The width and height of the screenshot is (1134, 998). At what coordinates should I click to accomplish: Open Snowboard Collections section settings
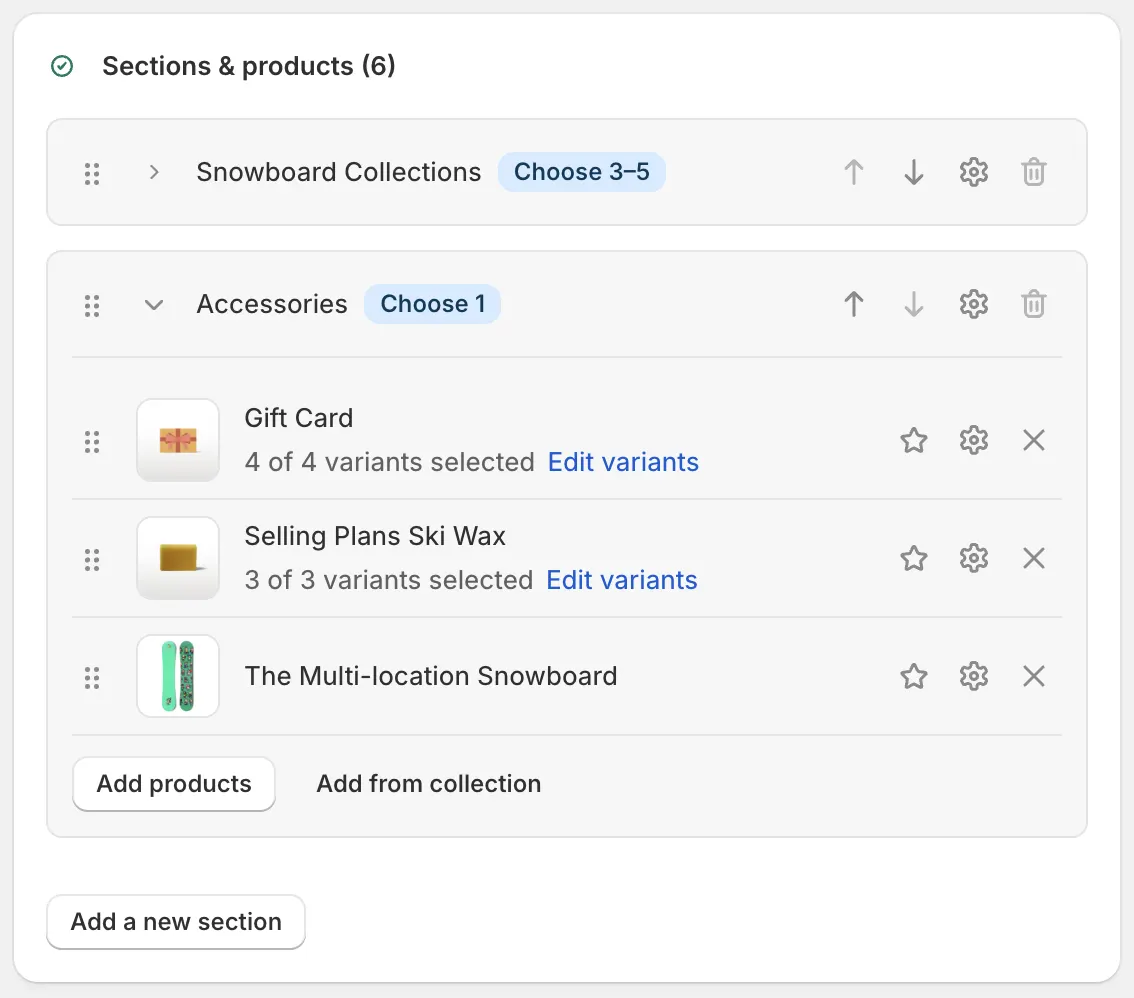[x=973, y=173]
